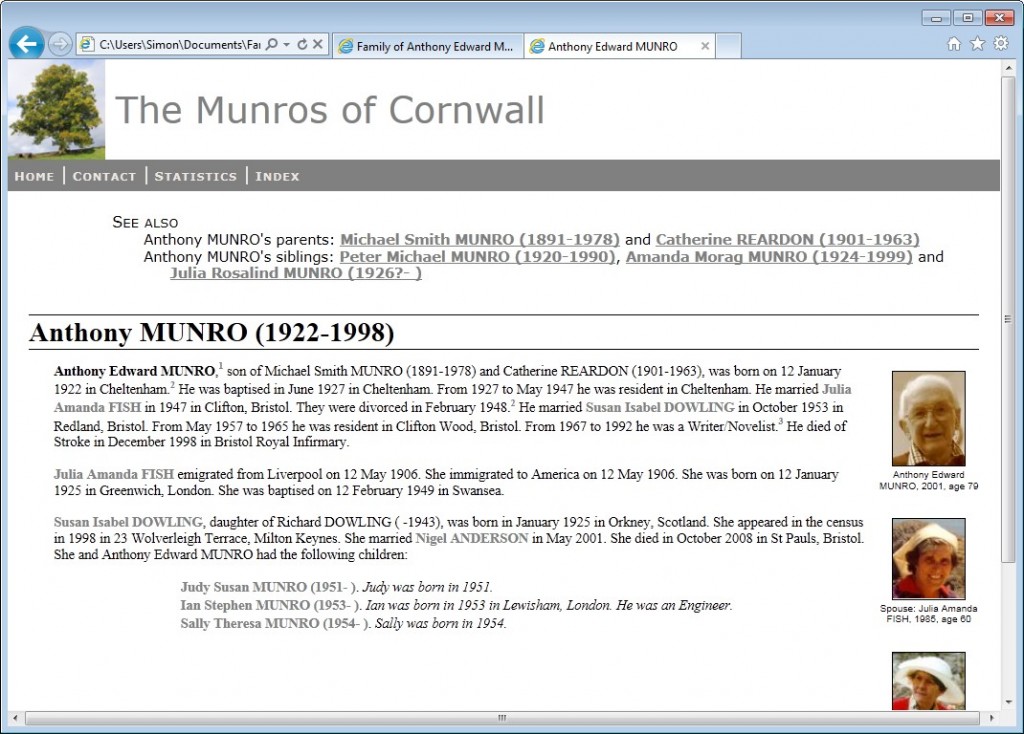The width and height of the screenshot is (1024, 734).
Task: Open child link Judy Susan MUNRO (1951- )
Action: click(269, 587)
